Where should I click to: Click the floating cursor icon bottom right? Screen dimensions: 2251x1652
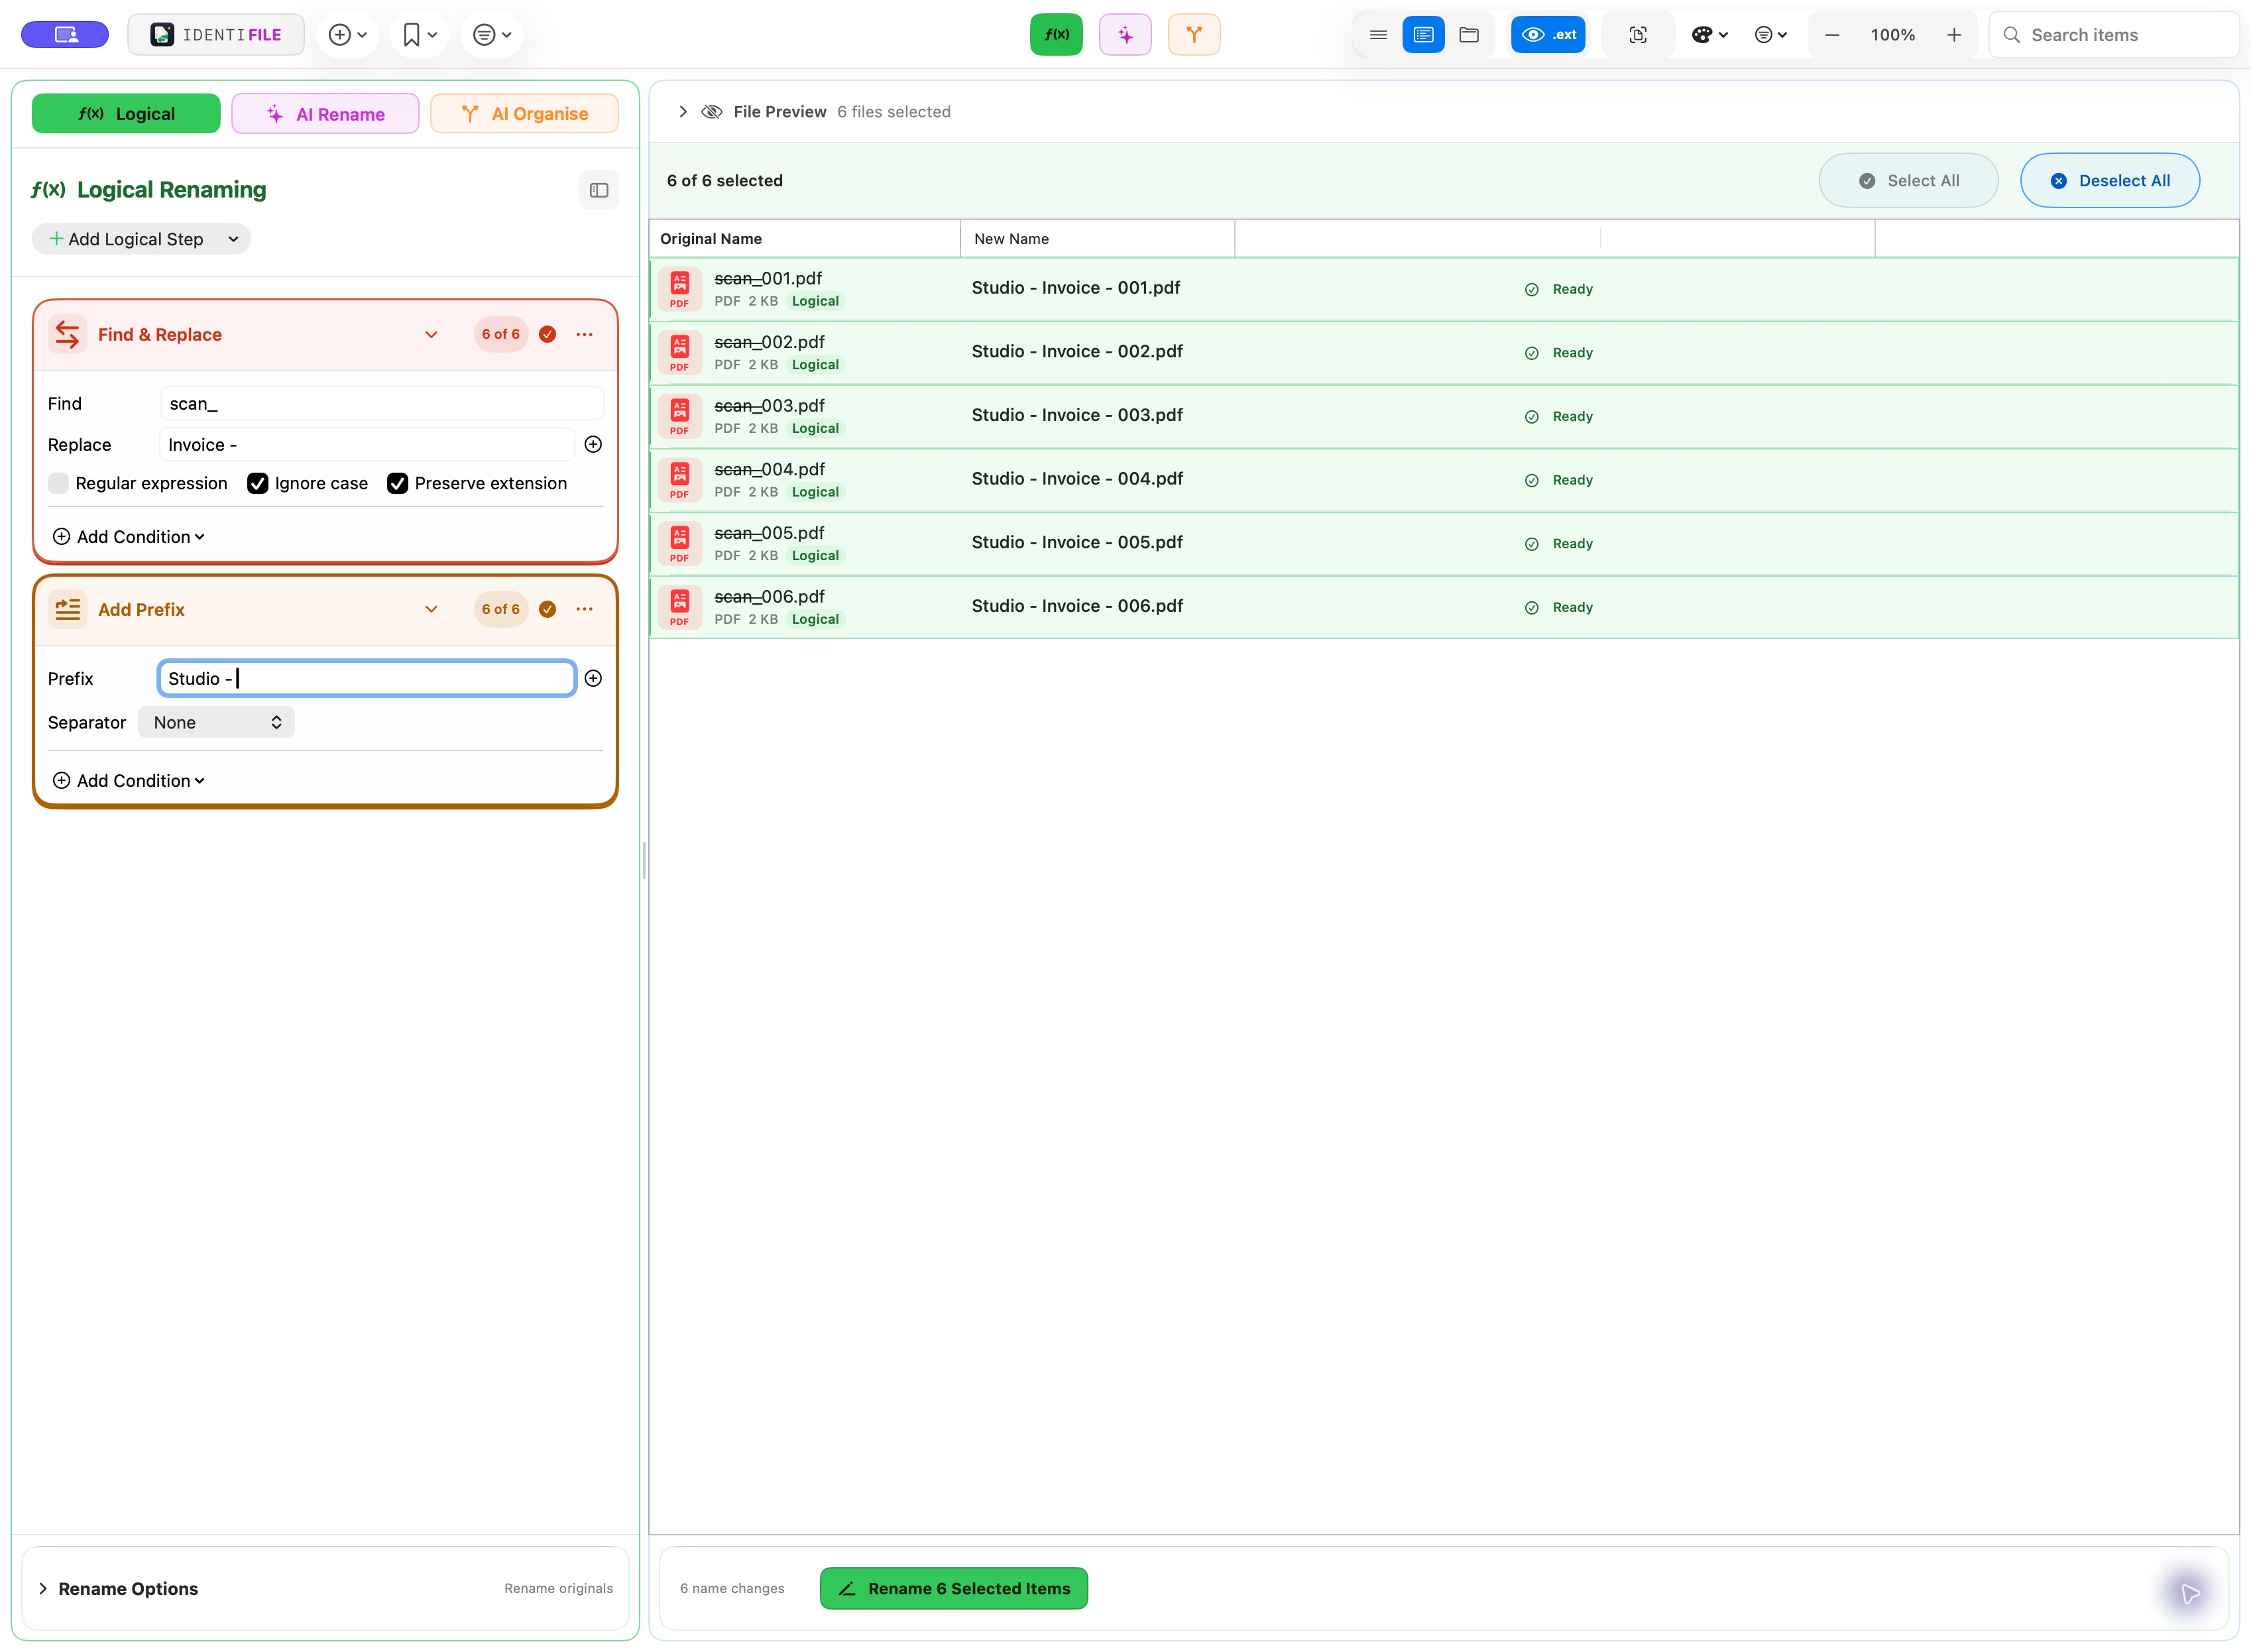[2190, 1593]
